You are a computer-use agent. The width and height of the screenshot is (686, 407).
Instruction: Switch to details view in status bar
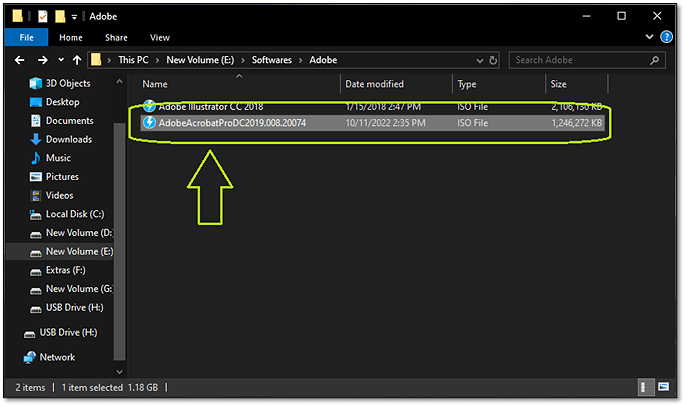coord(647,386)
